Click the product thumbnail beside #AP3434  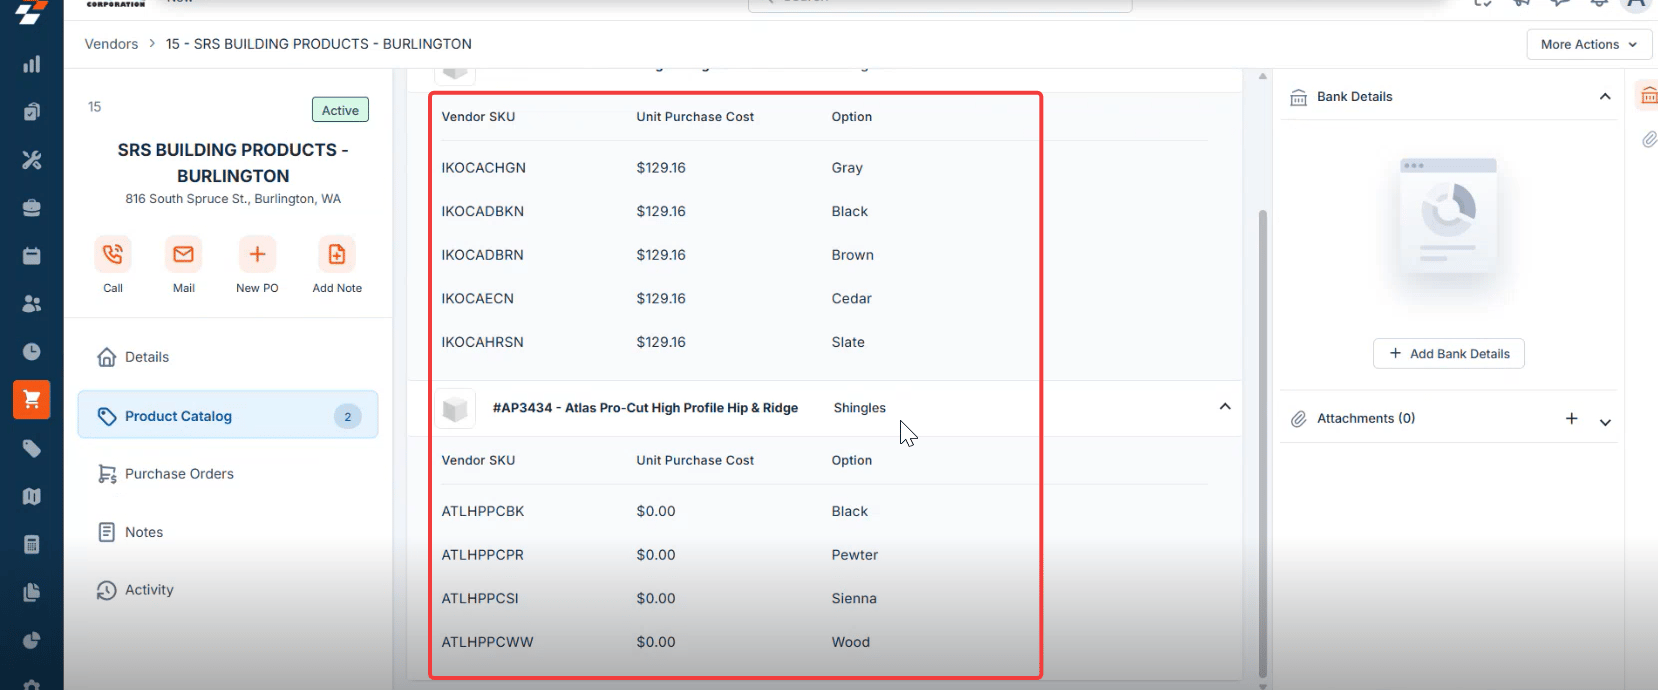click(x=455, y=408)
